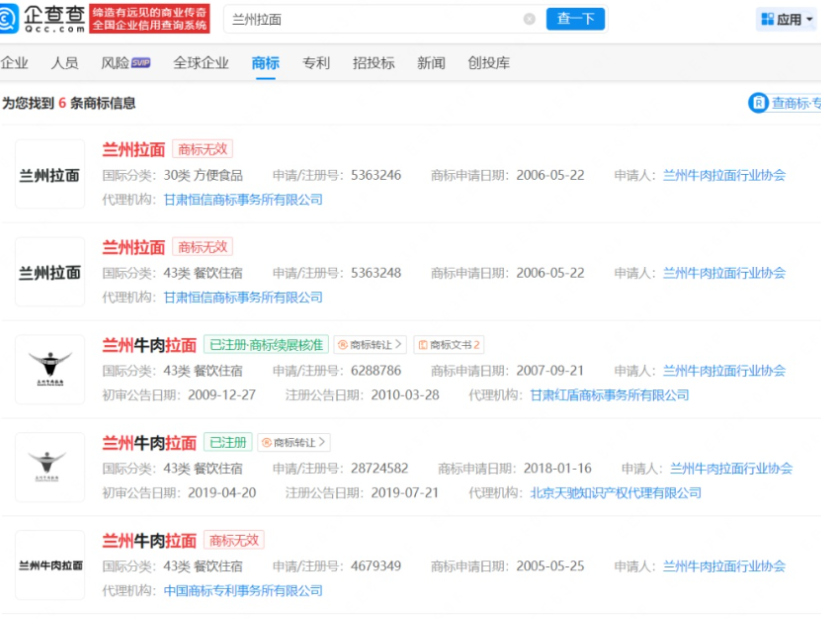This screenshot has height=619, width=821.
Task: Select registration number 5363246
Action: pyautogui.click(x=376, y=175)
